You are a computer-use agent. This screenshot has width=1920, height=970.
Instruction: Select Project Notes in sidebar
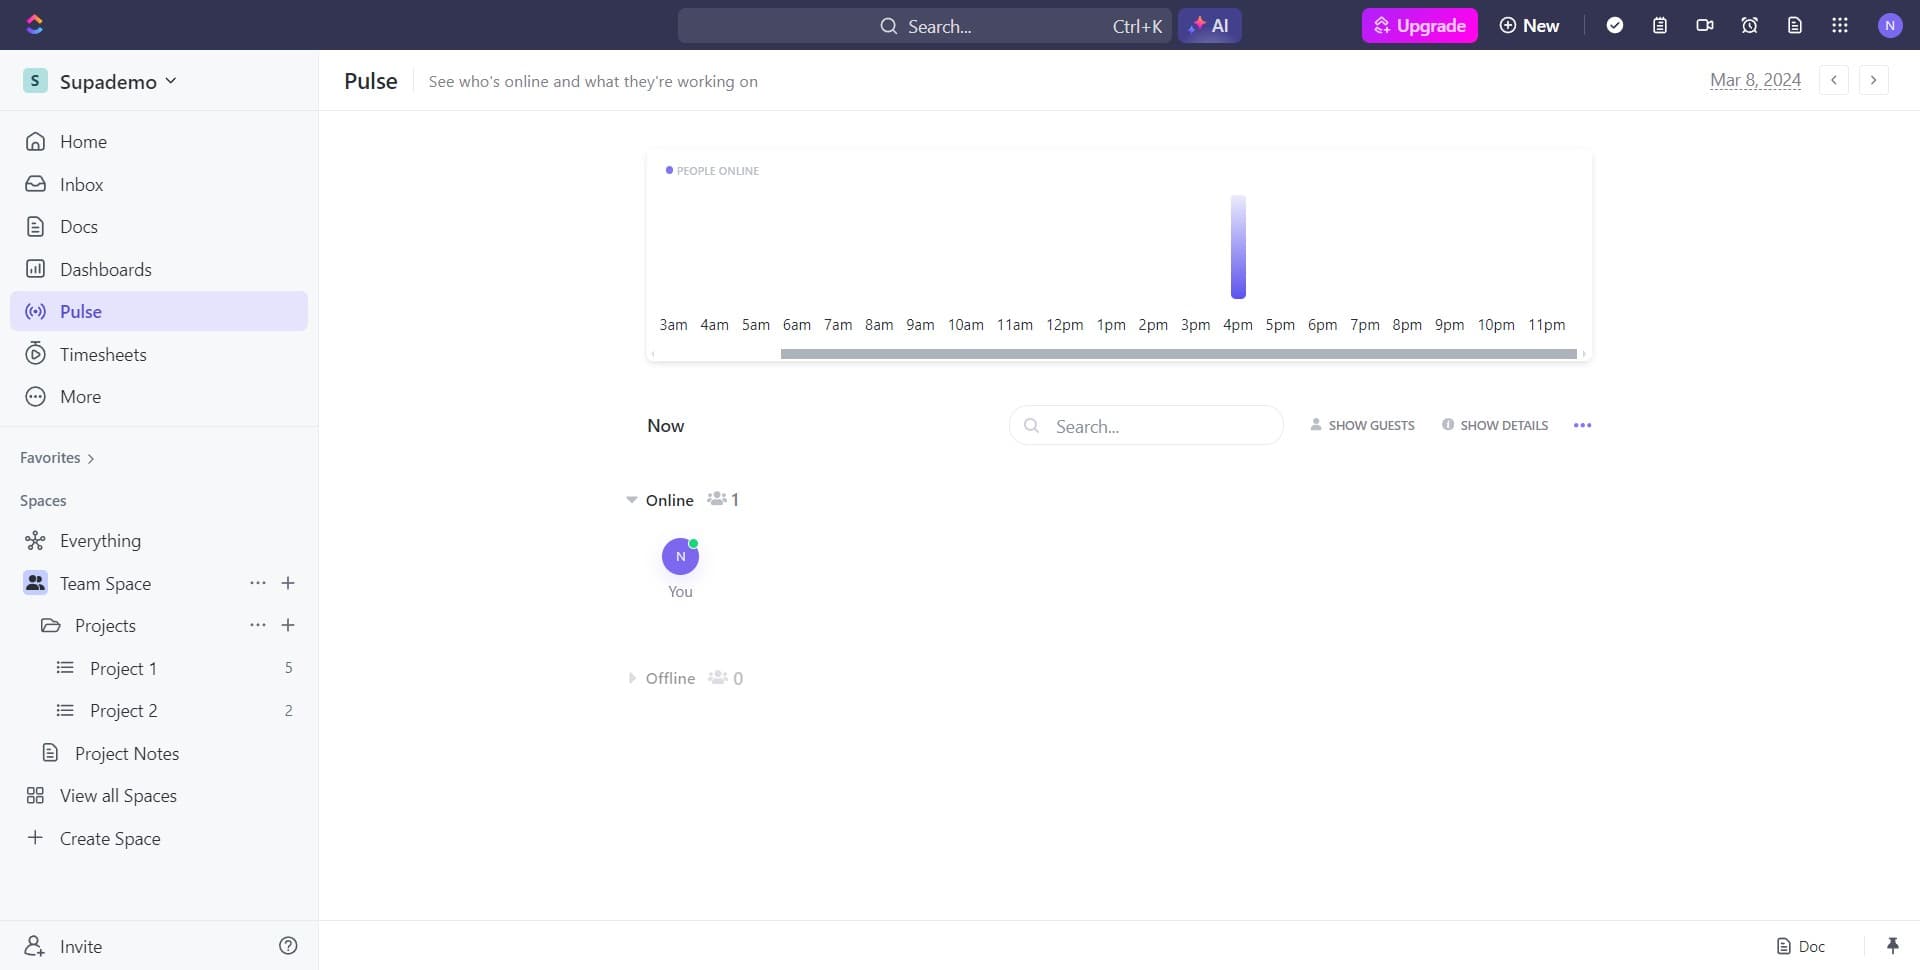tap(129, 753)
